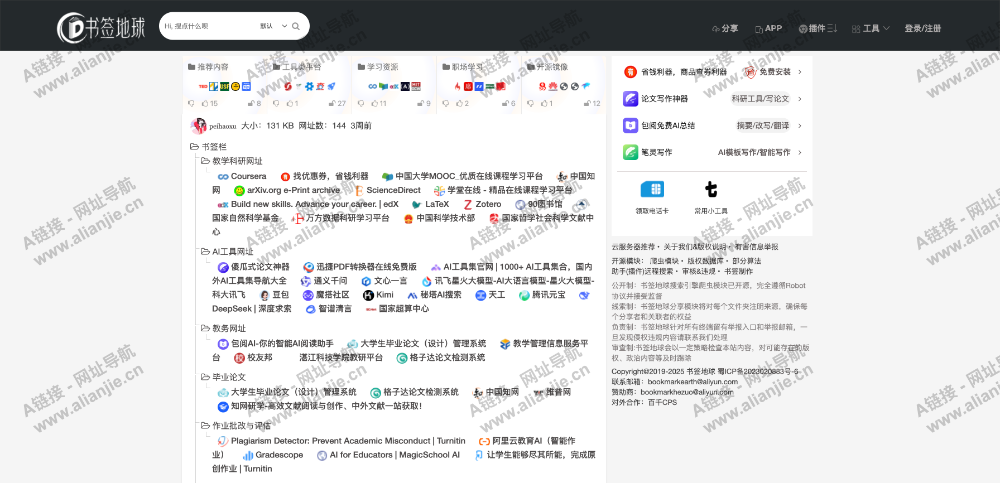Like the 职场学习 card (thumbs up 2)

pos(462,103)
